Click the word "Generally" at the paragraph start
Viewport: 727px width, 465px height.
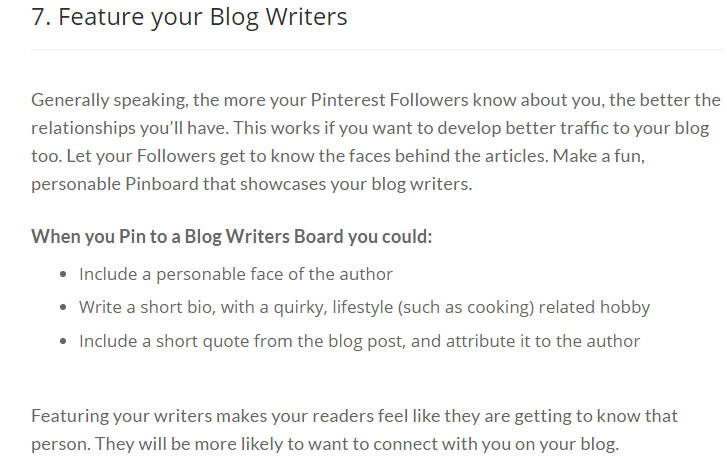(x=70, y=101)
